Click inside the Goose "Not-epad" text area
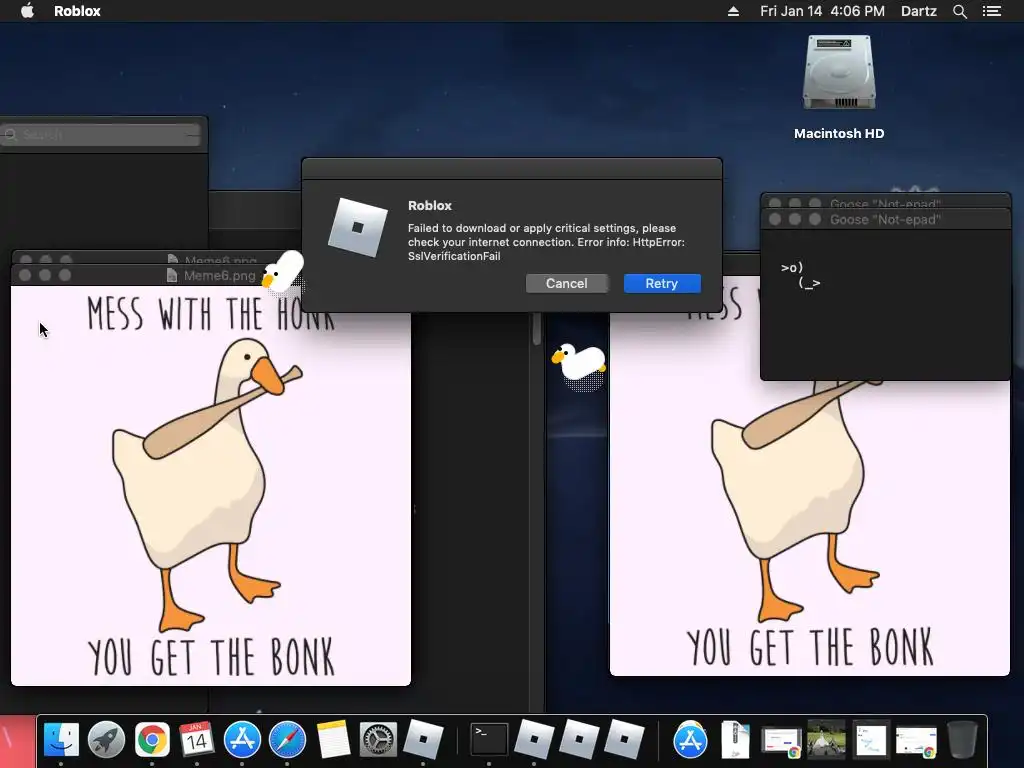 pyautogui.click(x=885, y=304)
